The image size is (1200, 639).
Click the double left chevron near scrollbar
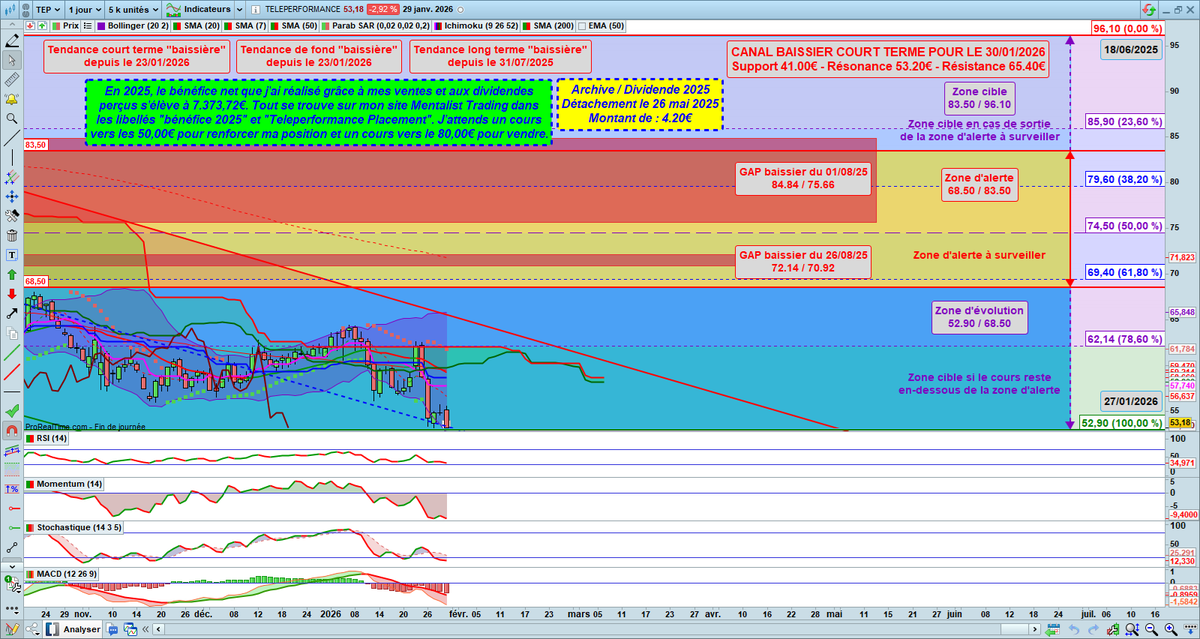pyautogui.click(x=145, y=630)
